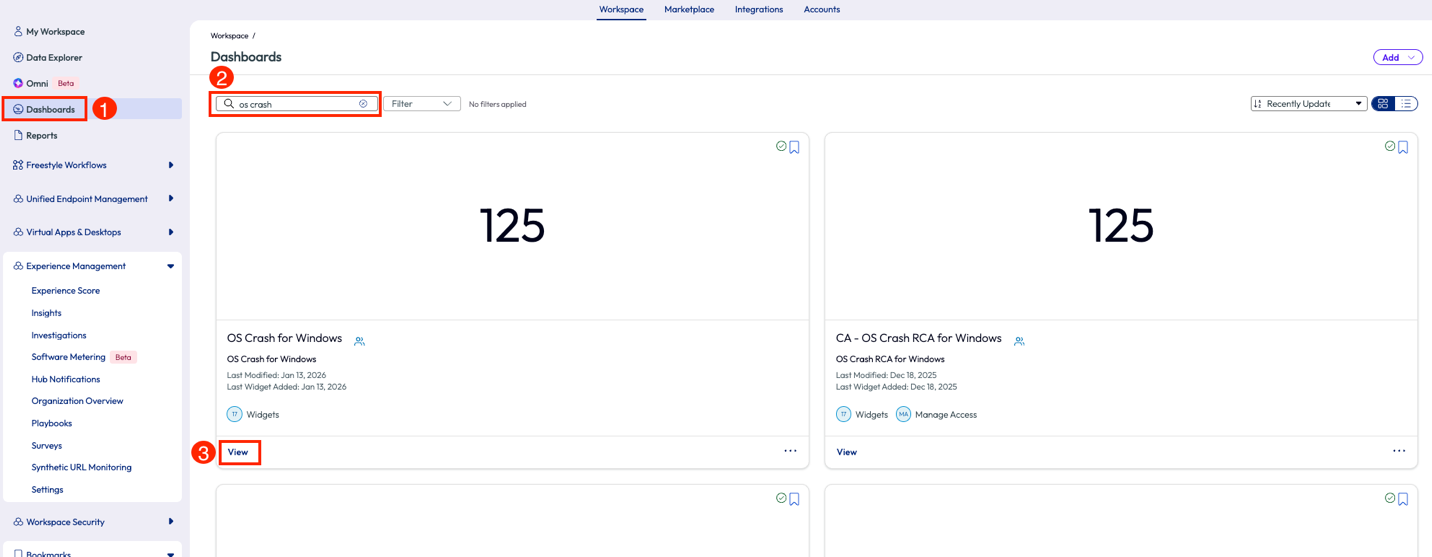The image size is (1432, 557).
Task: Collapse the Experience Management section
Action: [170, 266]
